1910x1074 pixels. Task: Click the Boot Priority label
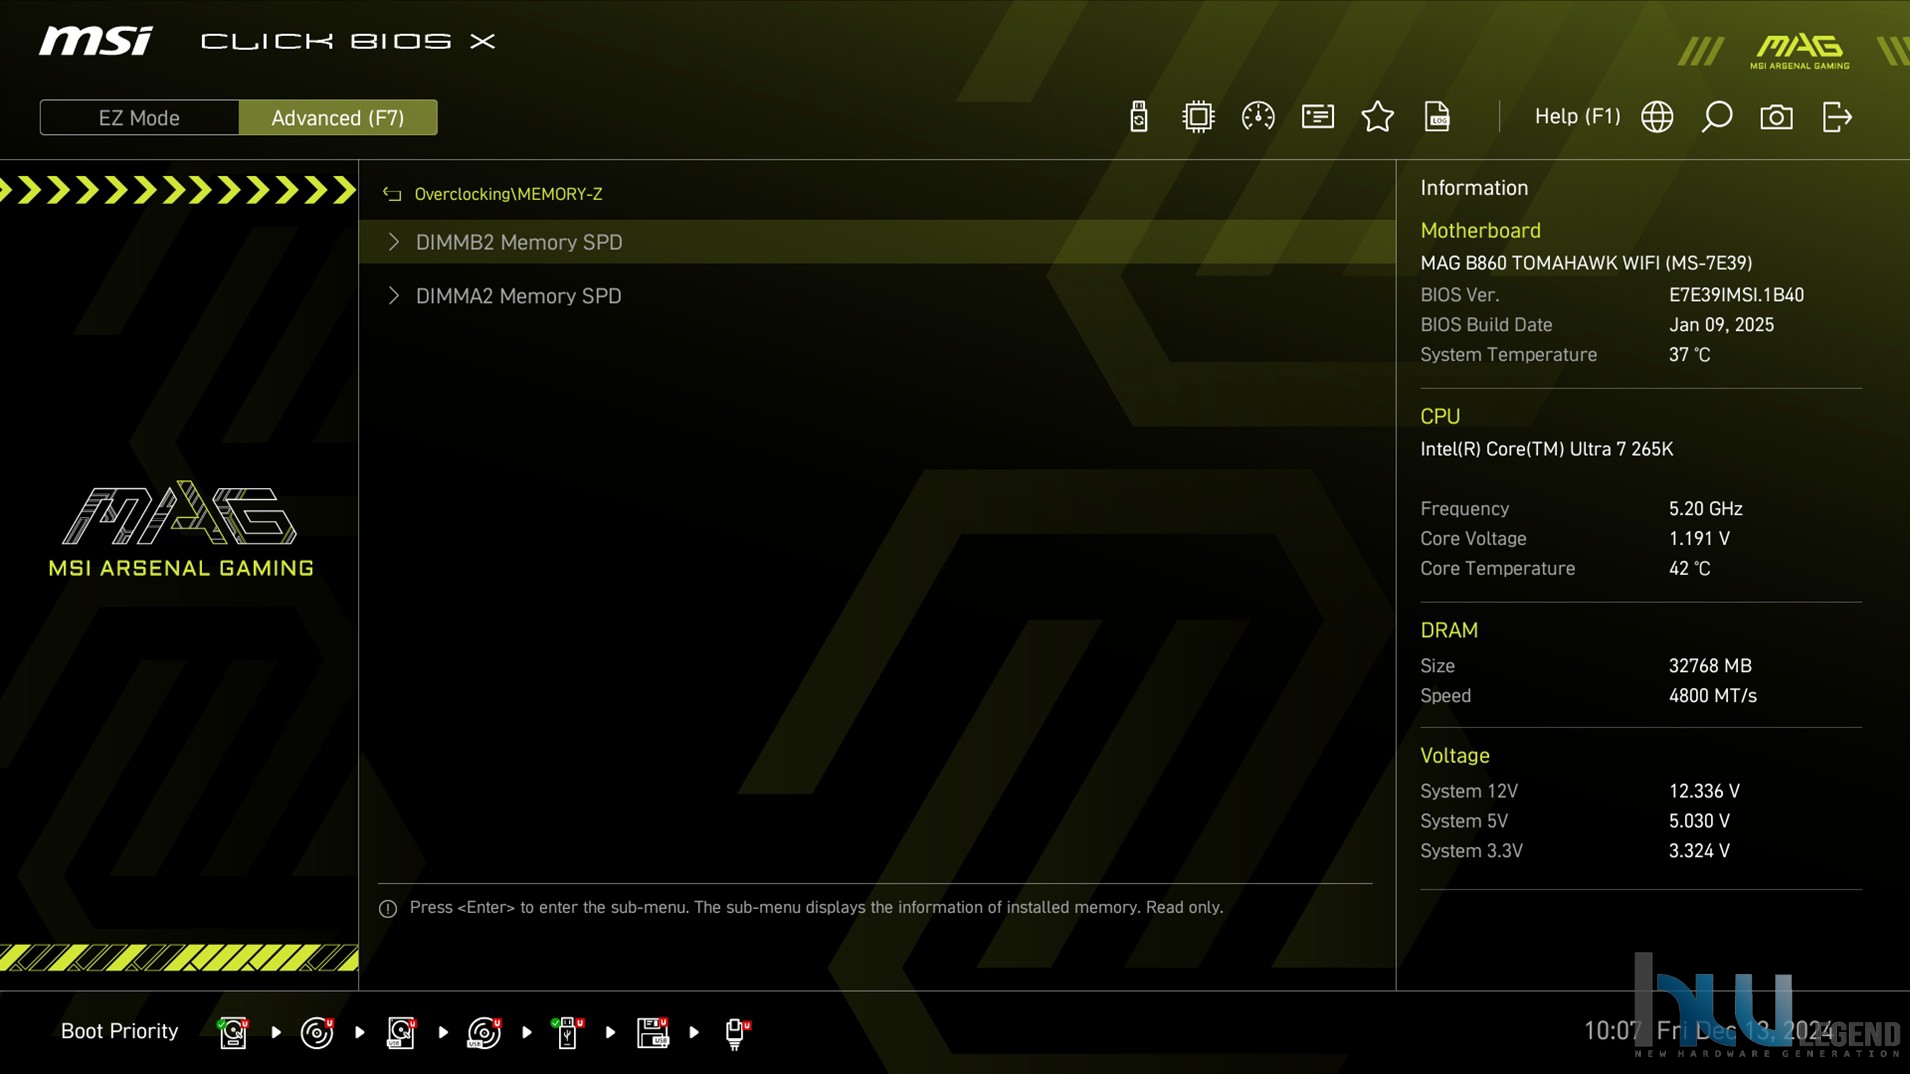(119, 1031)
